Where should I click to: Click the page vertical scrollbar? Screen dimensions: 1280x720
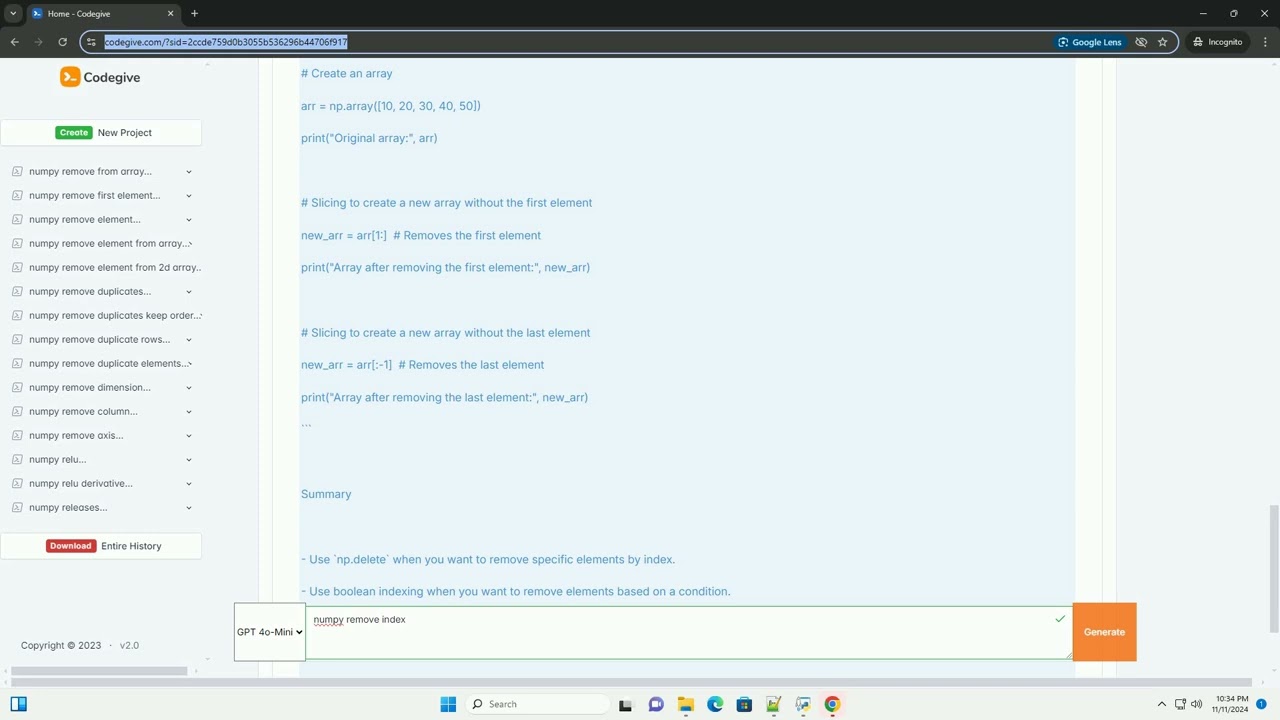[1274, 568]
